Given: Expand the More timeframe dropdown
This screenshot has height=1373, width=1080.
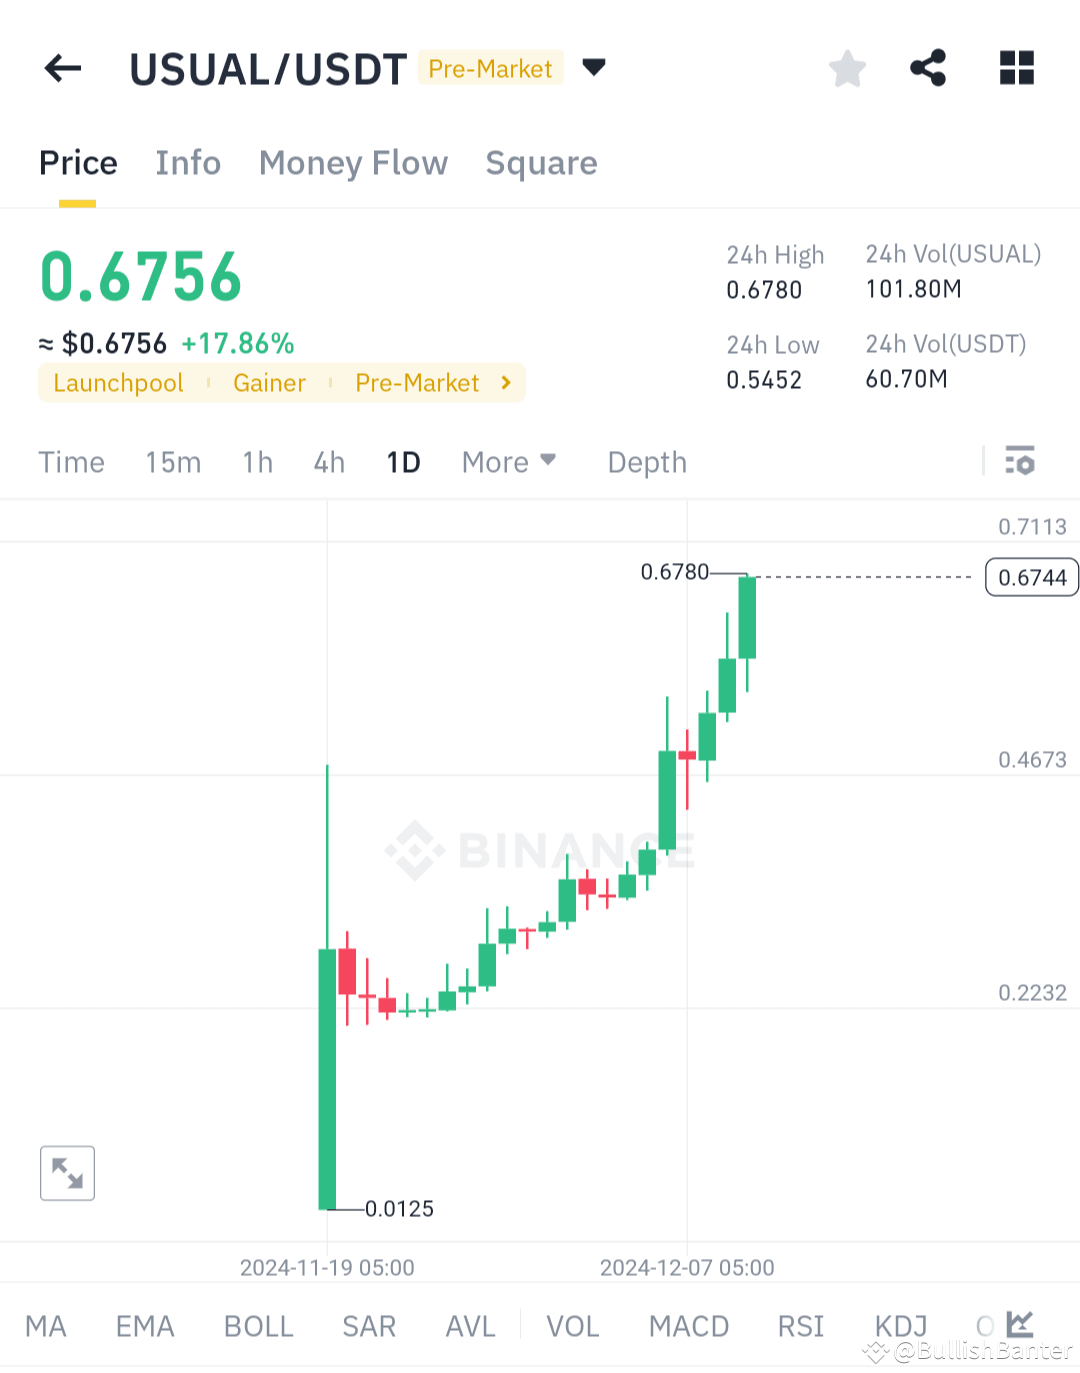Looking at the screenshot, I should click(x=509, y=462).
